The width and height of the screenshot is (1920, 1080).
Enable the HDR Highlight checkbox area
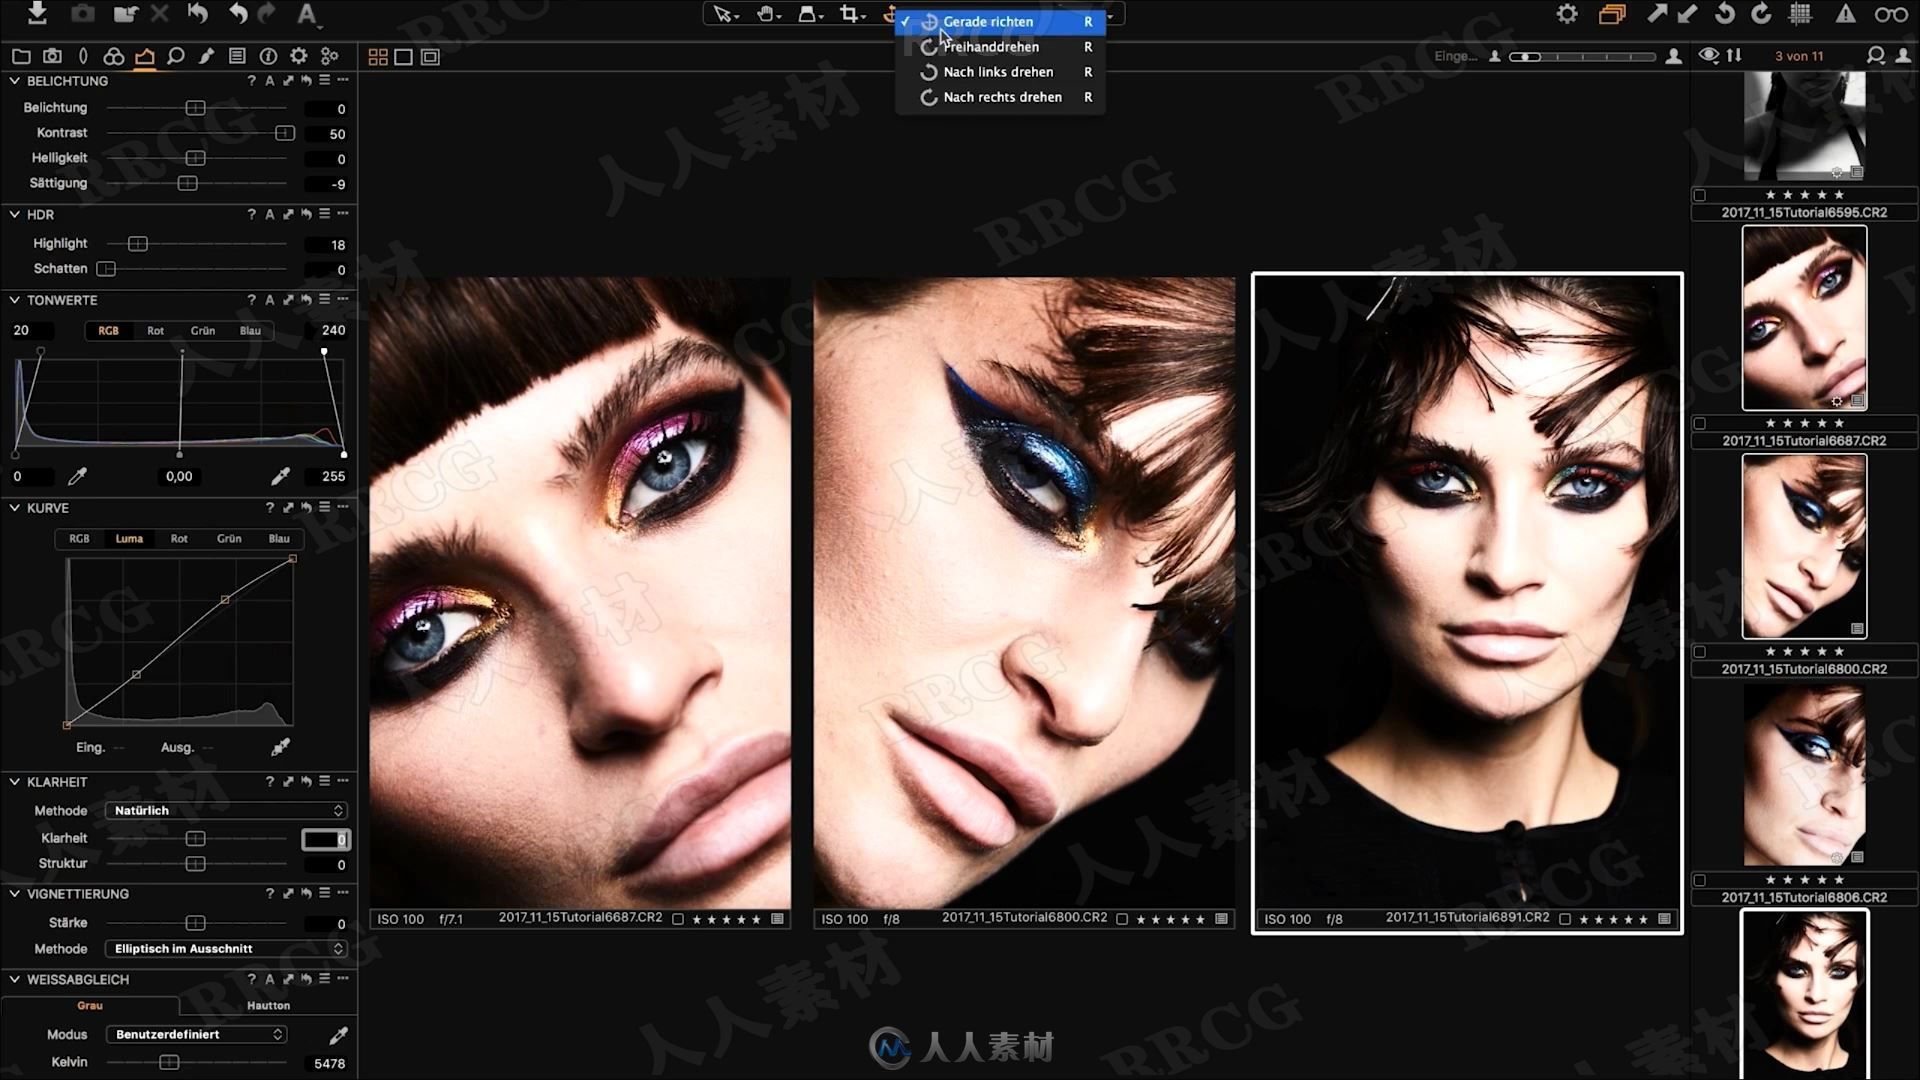click(137, 243)
